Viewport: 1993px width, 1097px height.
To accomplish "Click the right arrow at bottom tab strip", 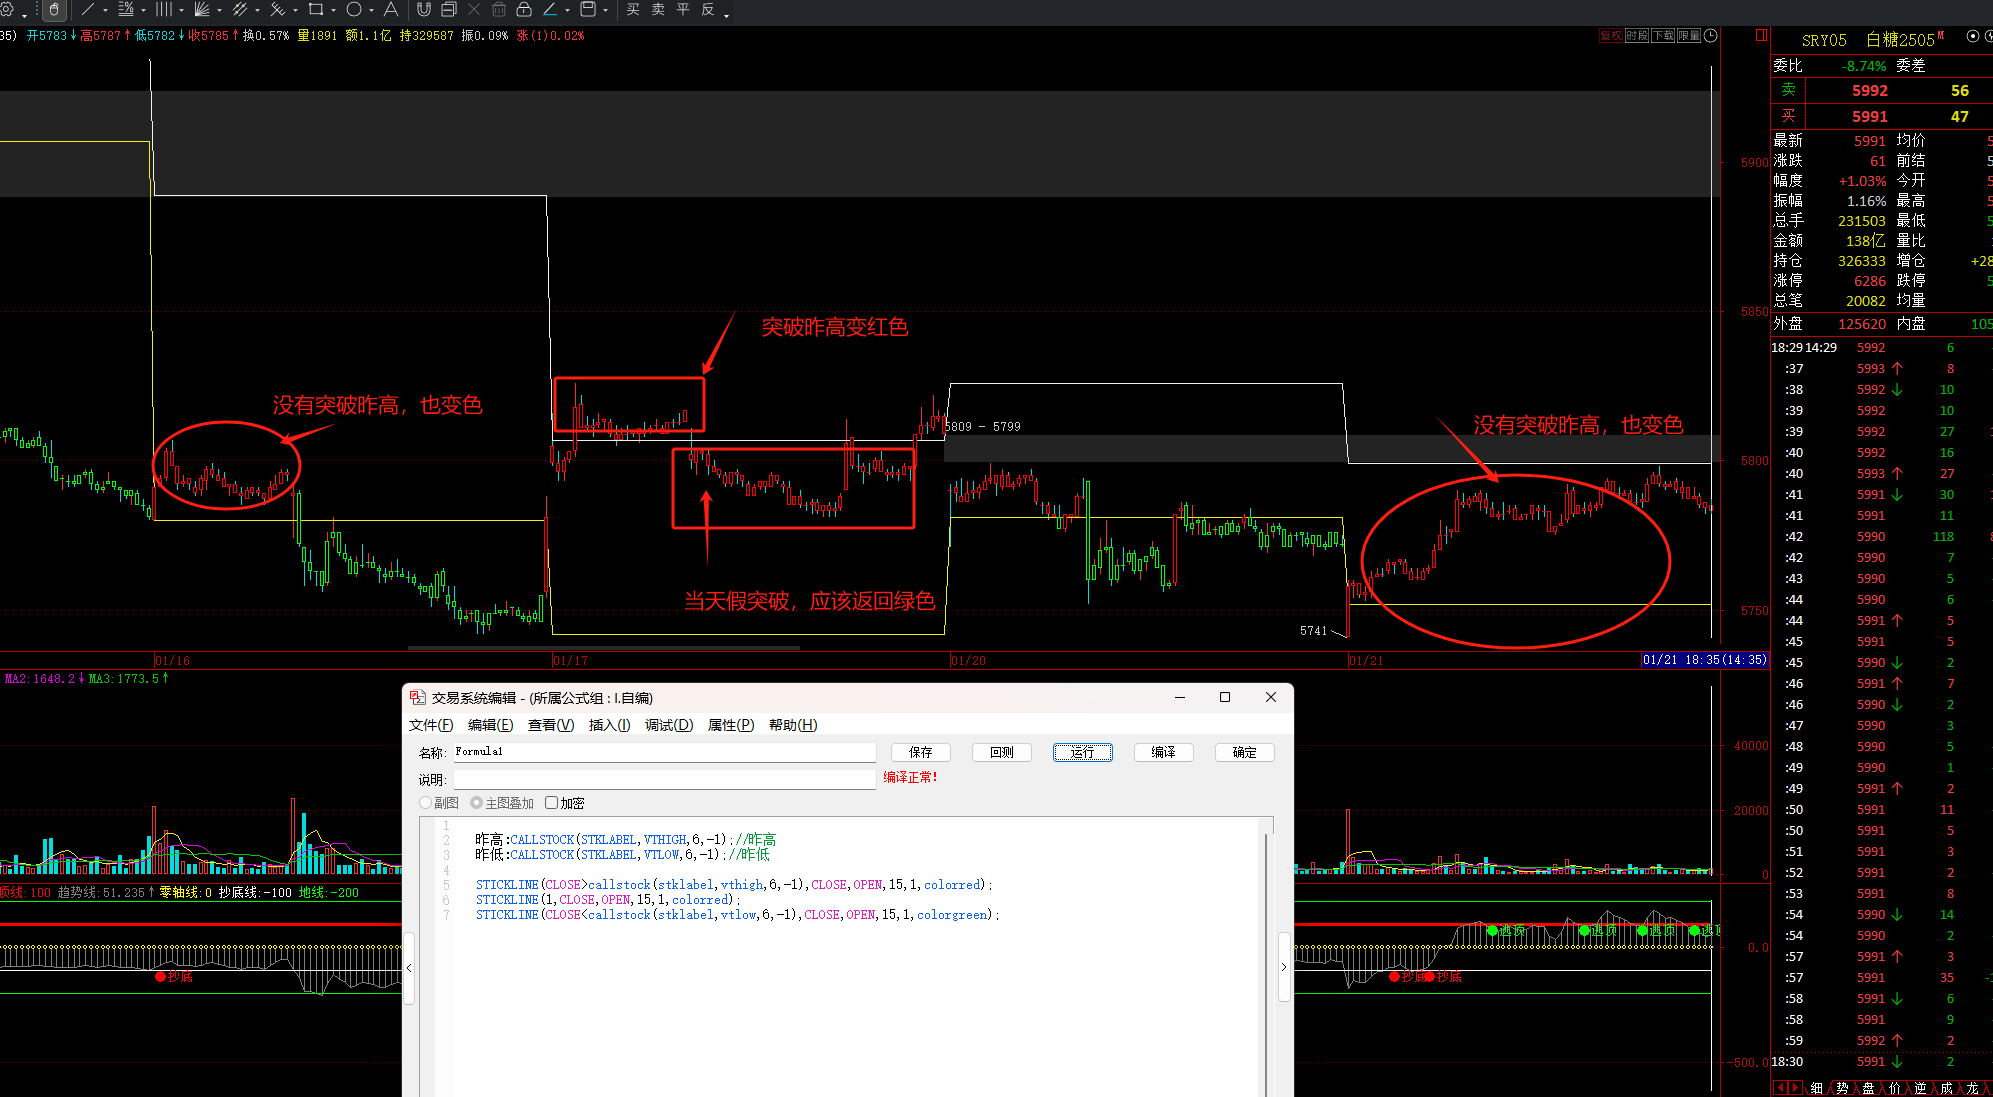I will (1796, 1088).
